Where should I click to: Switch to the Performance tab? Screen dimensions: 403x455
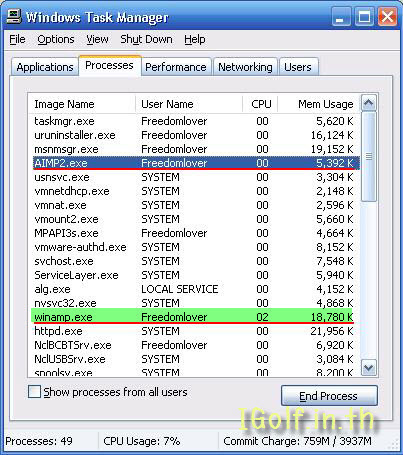point(176,67)
